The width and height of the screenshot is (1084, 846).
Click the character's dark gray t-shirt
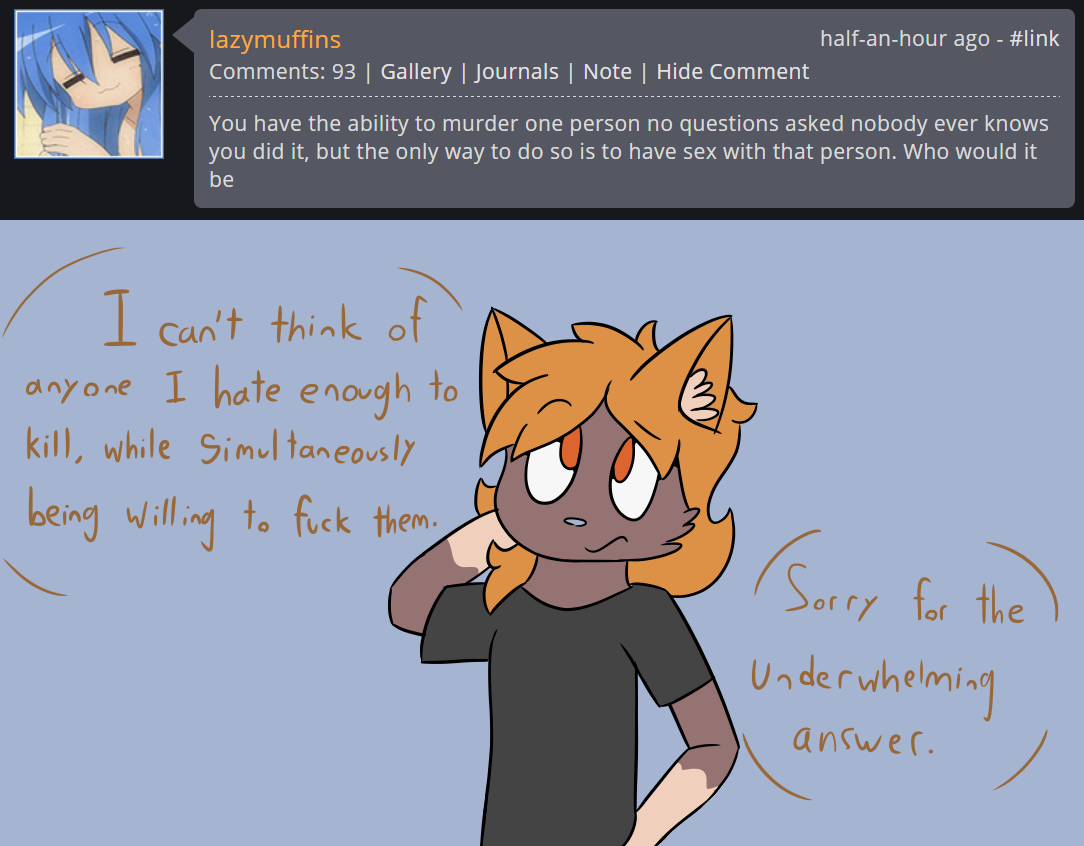[x=563, y=712]
